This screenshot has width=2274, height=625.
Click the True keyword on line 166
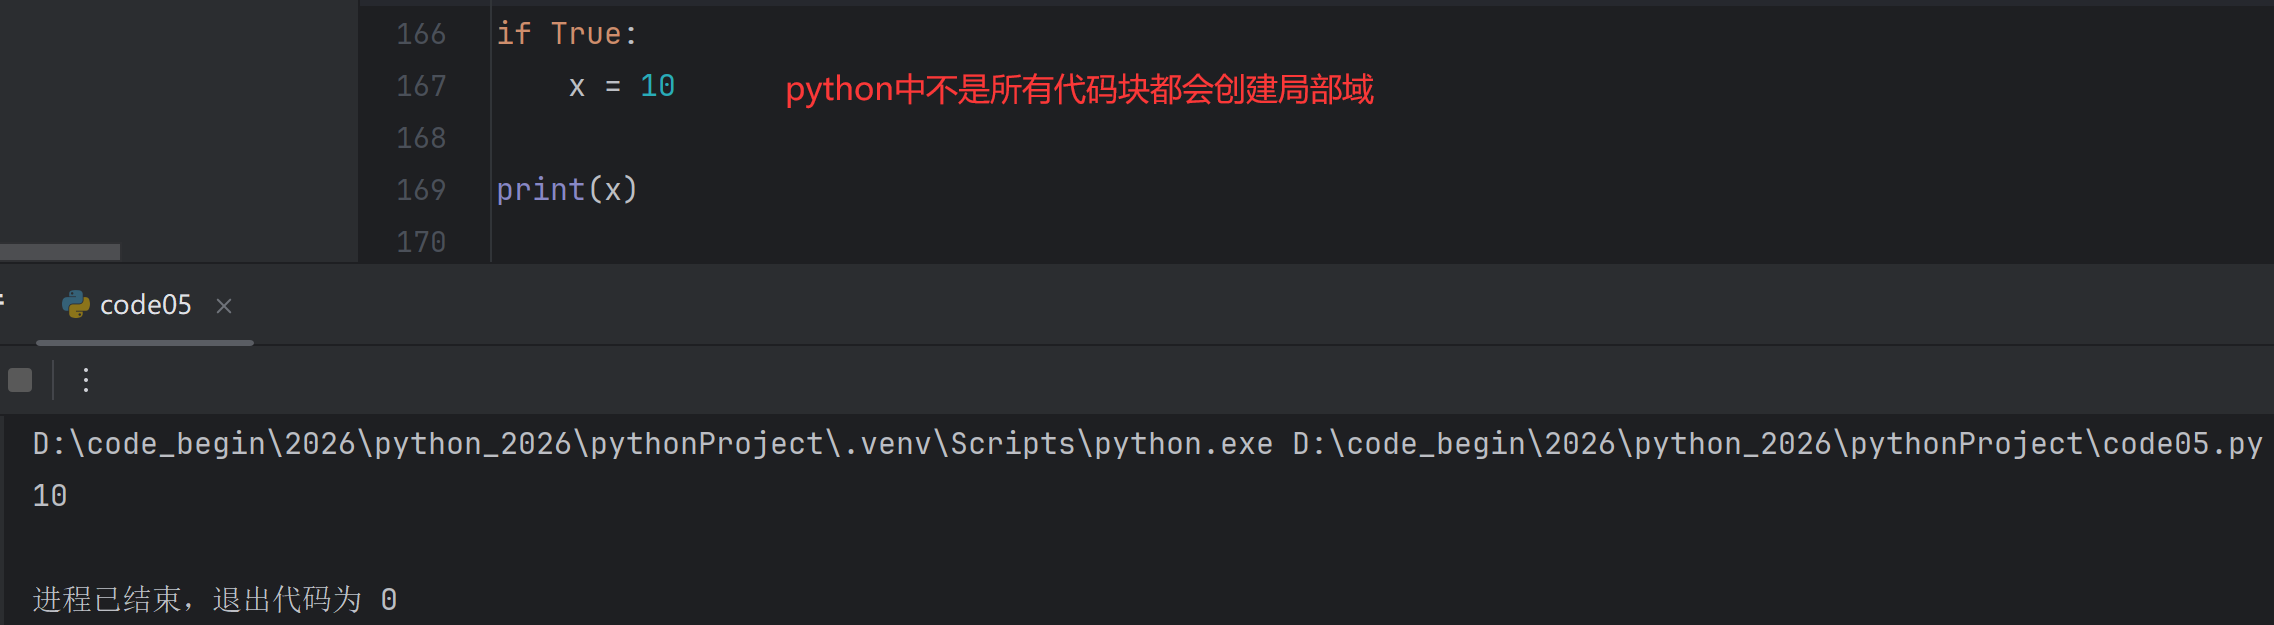pos(586,34)
